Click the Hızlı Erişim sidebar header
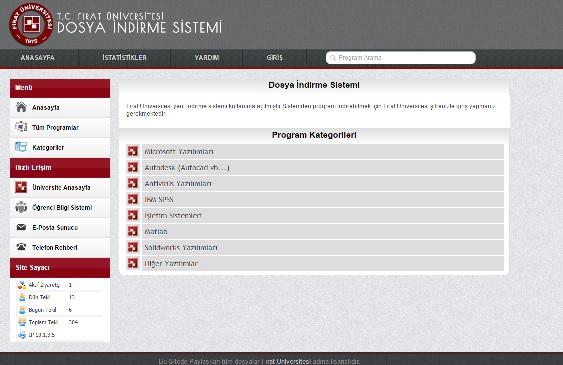Screen dimensions: 563x365 60,168
